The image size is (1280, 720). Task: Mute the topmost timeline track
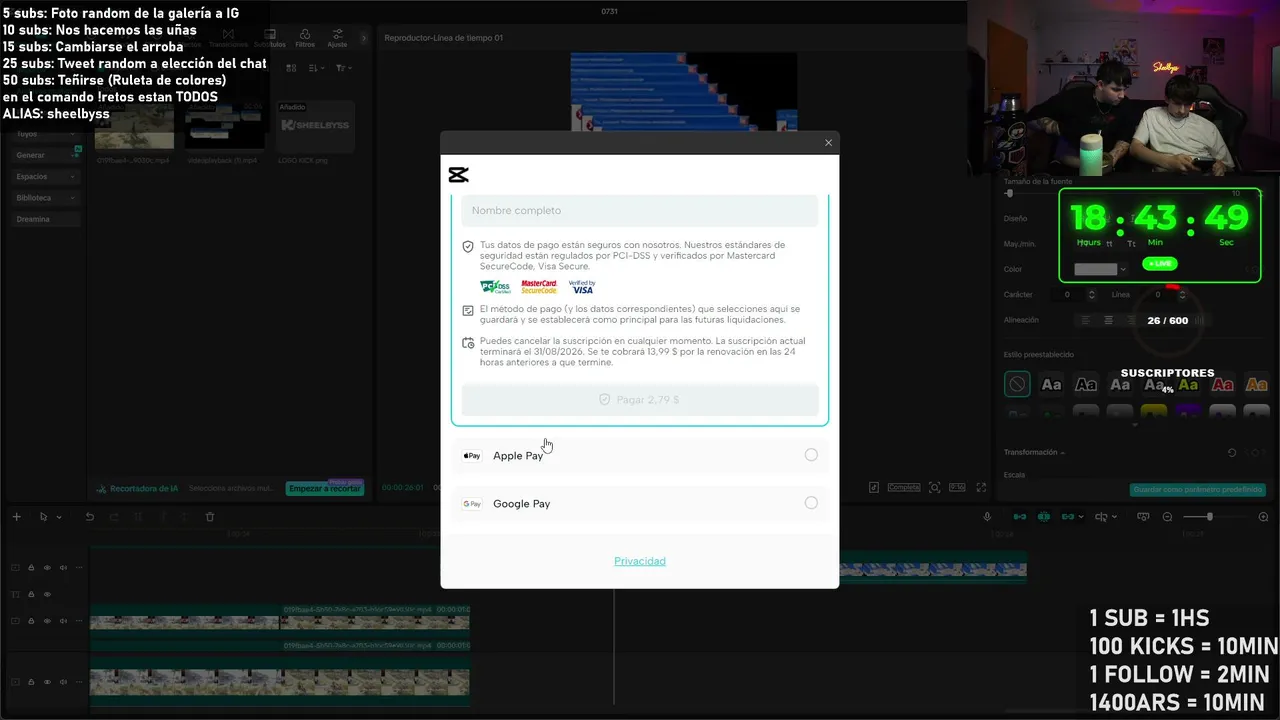point(63,568)
